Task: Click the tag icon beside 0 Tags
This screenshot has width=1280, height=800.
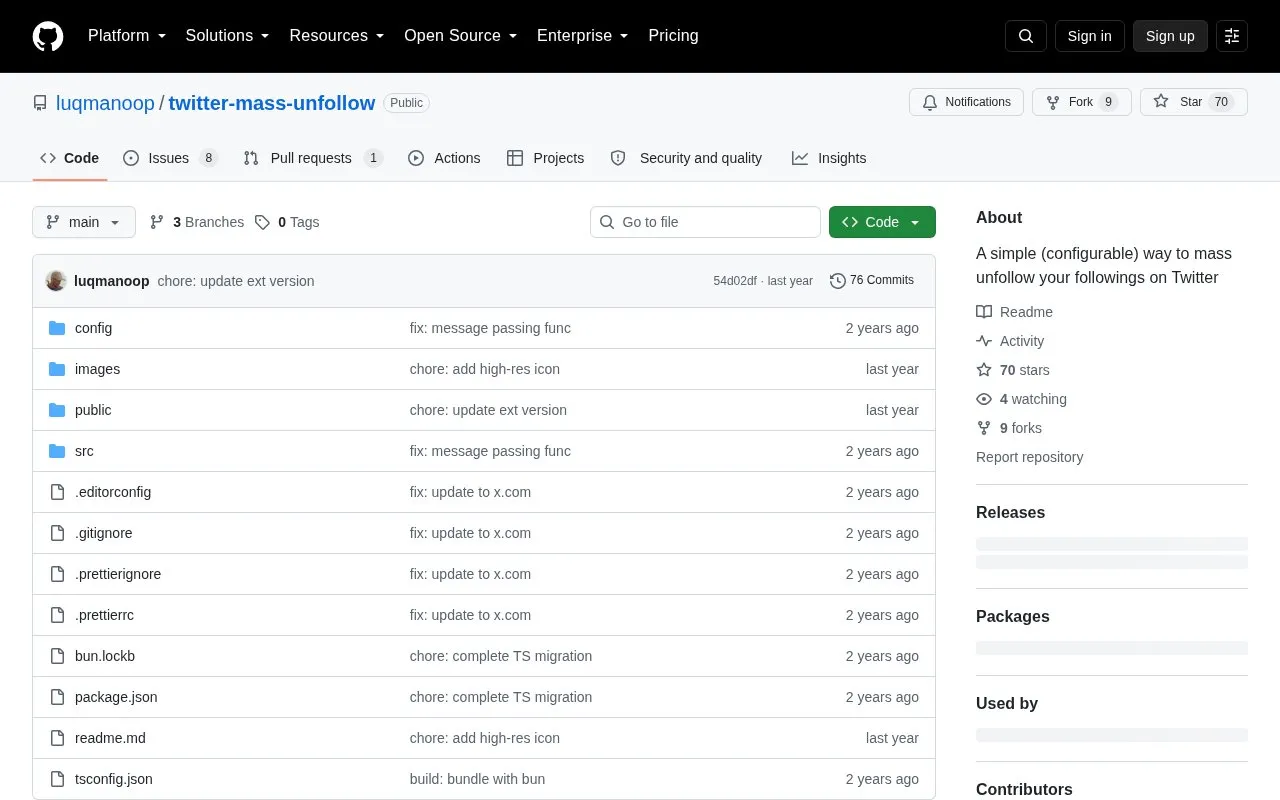Action: click(262, 222)
